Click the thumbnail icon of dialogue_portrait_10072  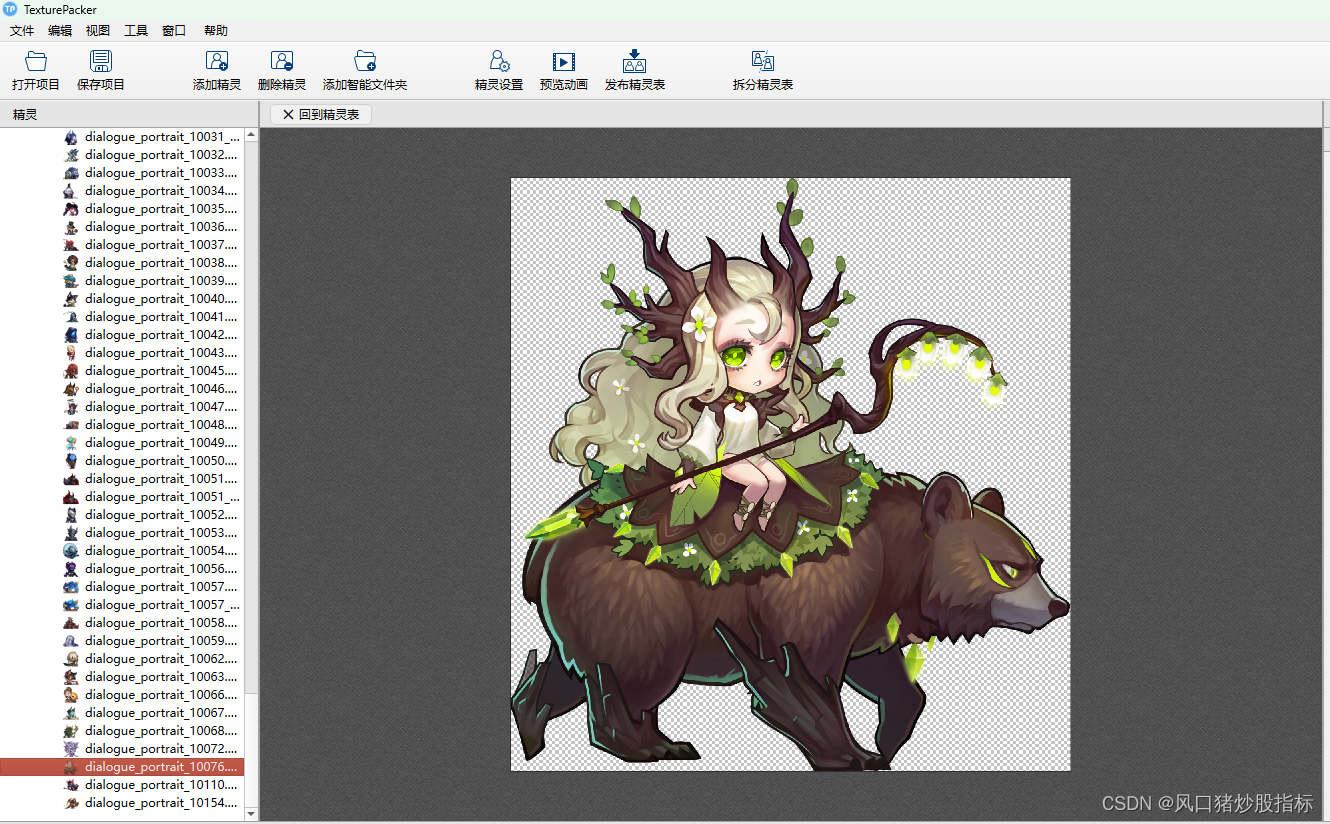71,749
